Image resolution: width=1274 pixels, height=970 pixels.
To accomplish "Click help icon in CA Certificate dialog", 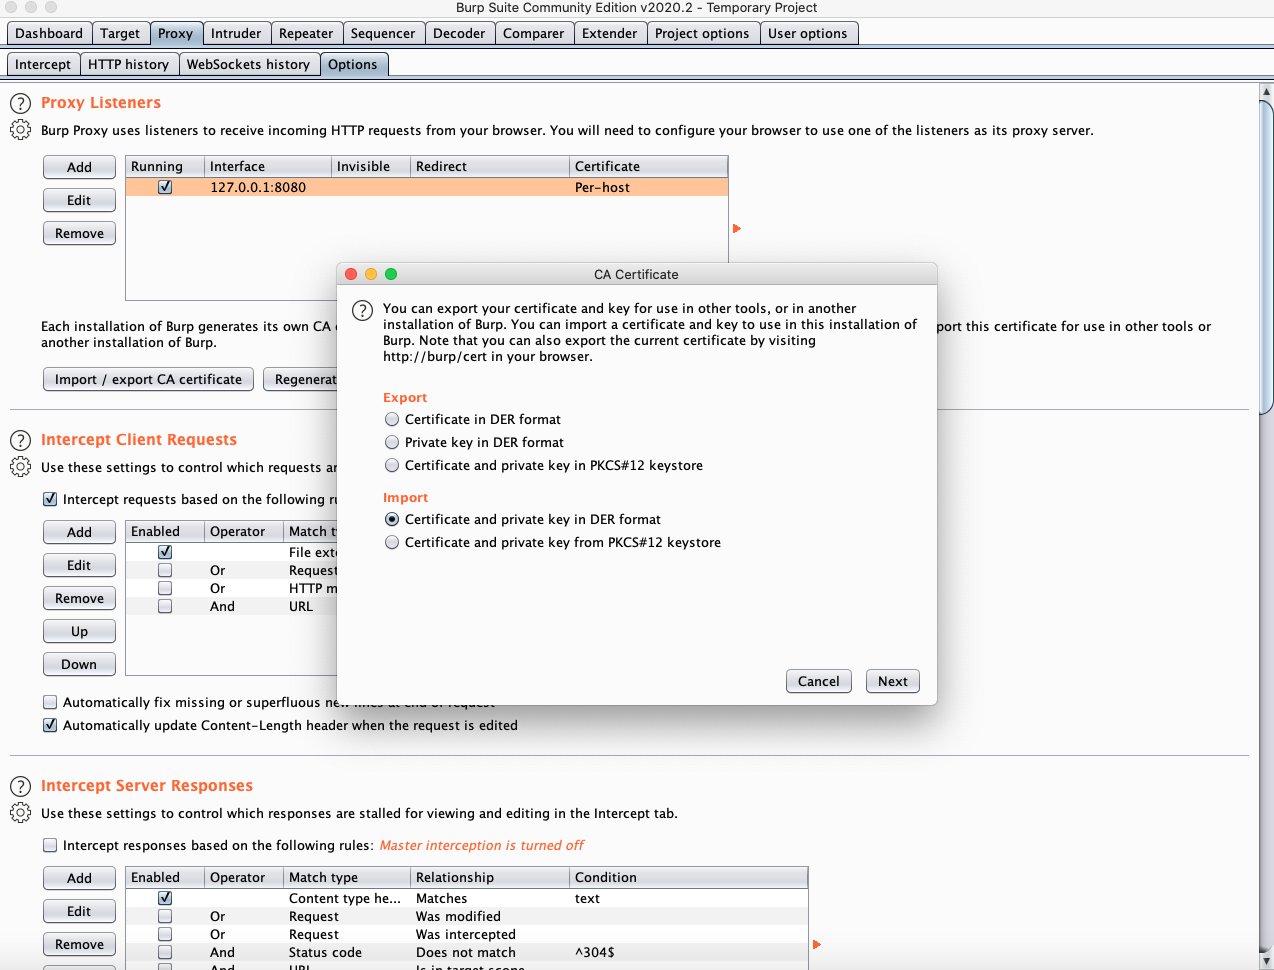I will click(x=362, y=311).
